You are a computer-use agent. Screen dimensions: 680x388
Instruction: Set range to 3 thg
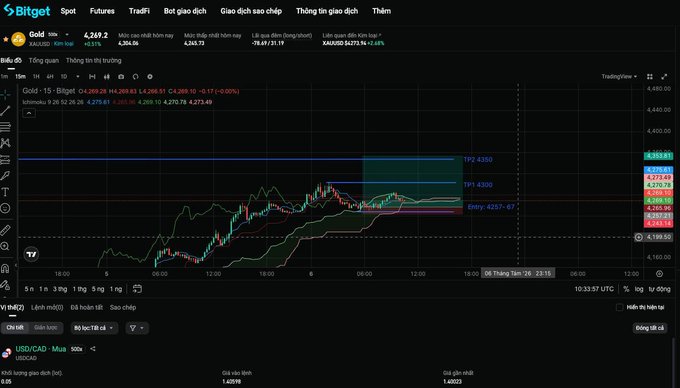pyautogui.click(x=60, y=289)
